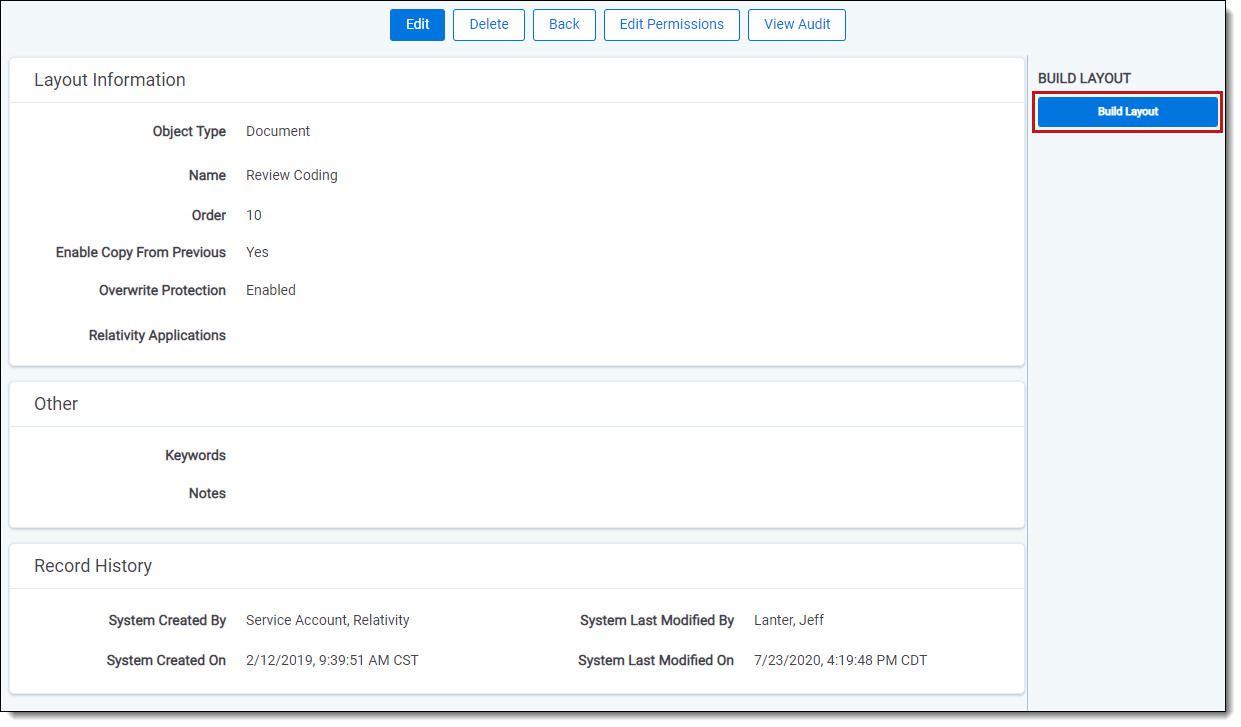Click the Yes value for Copy From Previous
1241x727 pixels.
[257, 252]
